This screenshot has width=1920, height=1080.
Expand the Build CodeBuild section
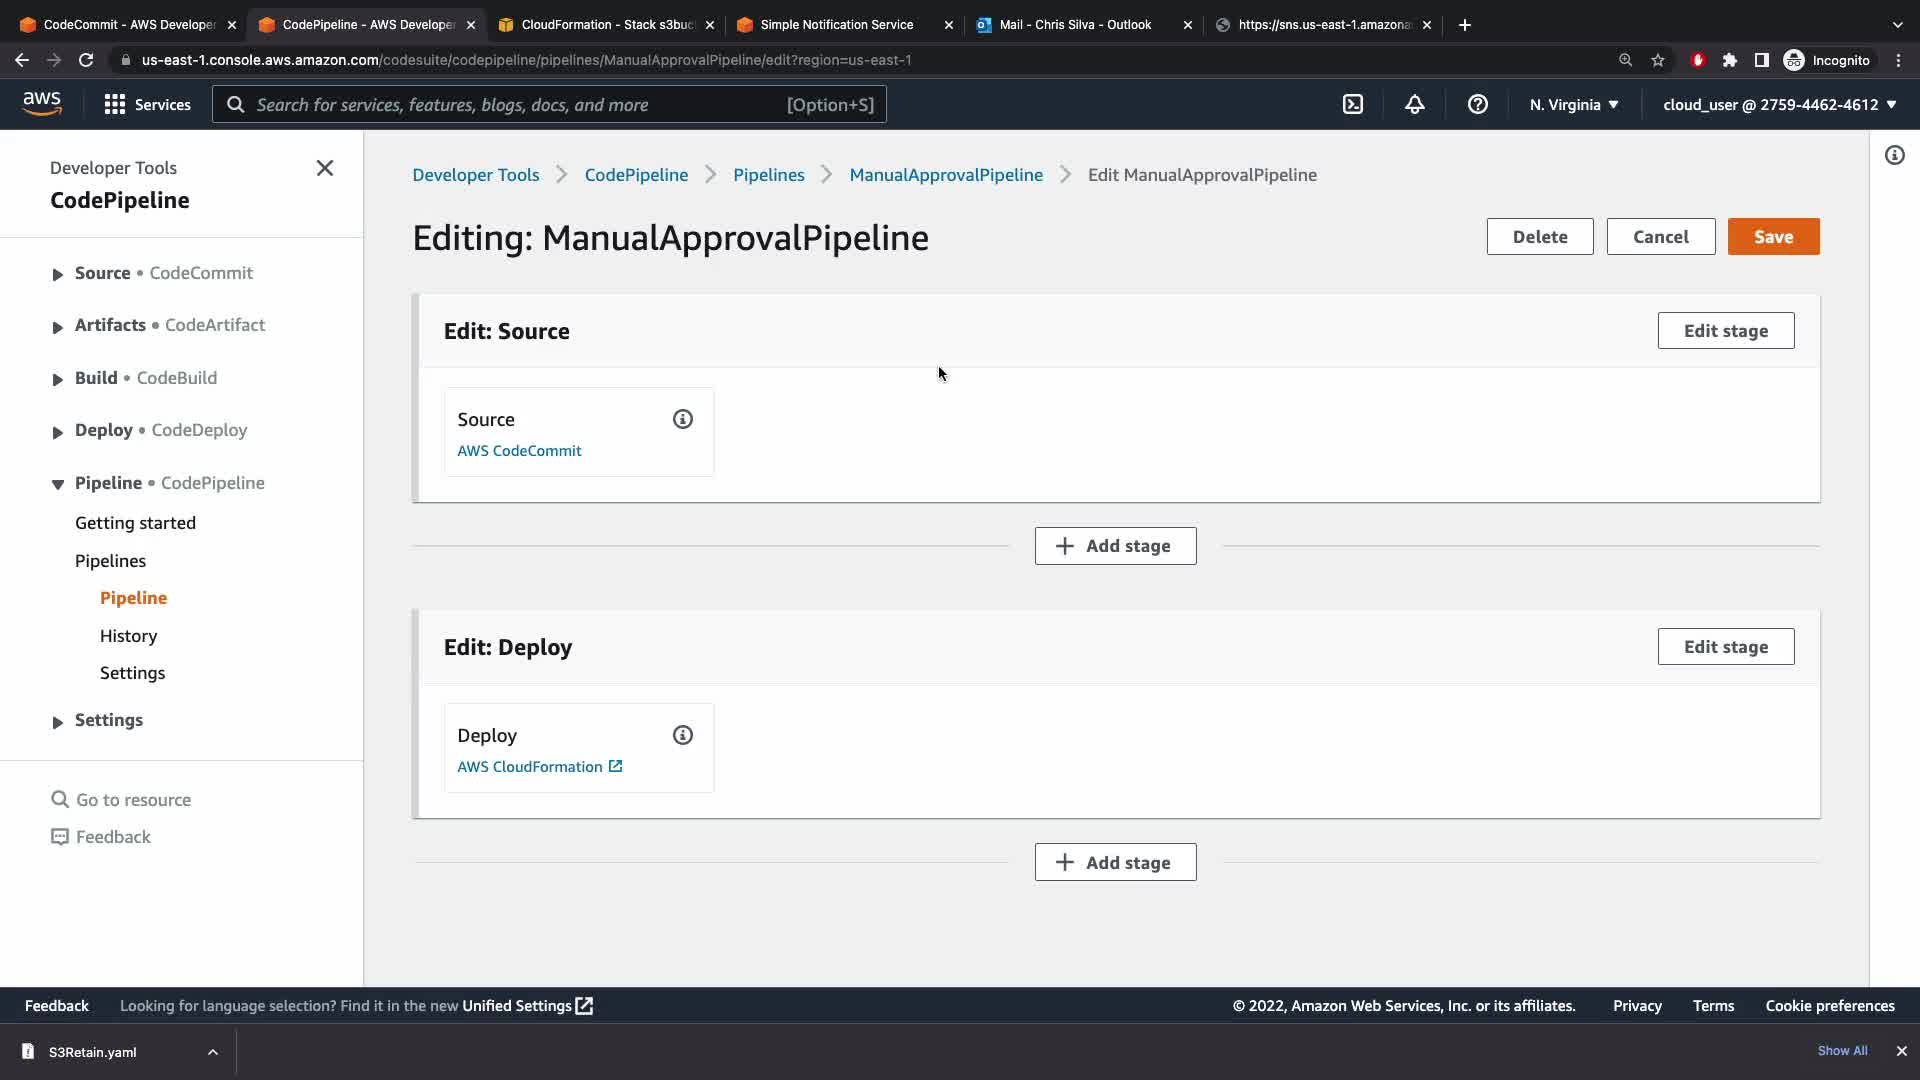[57, 379]
